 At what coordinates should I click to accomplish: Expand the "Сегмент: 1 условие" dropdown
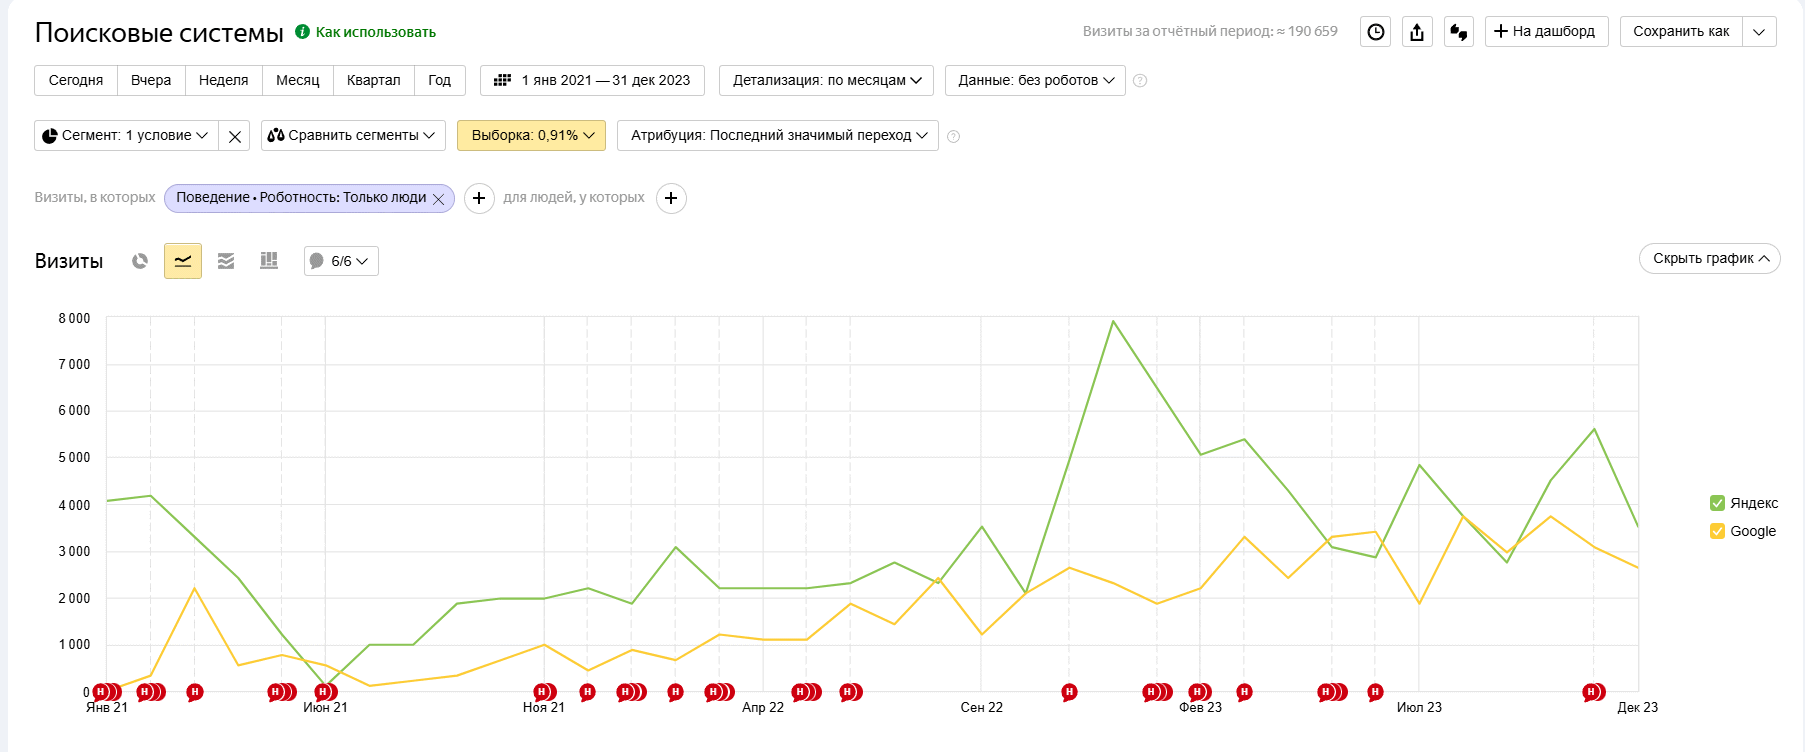coord(127,136)
